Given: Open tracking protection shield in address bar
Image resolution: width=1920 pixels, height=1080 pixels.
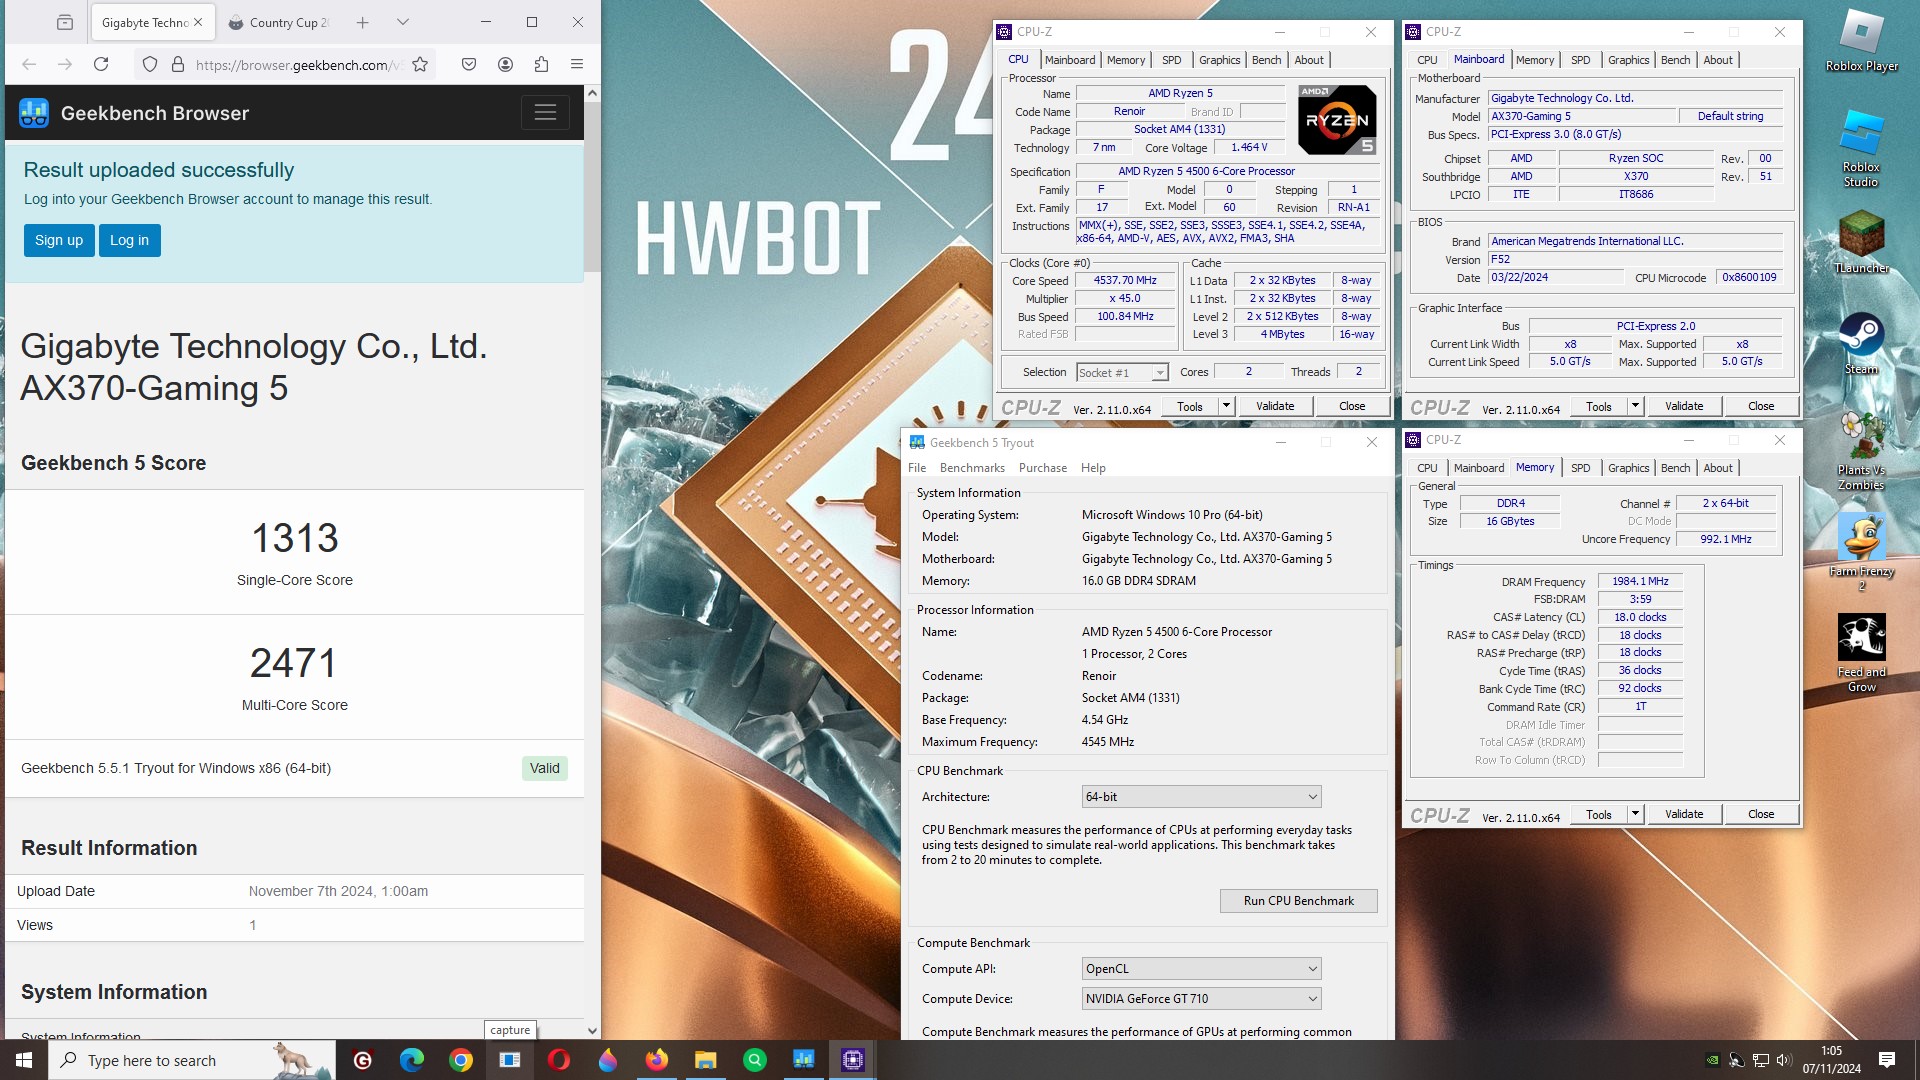Looking at the screenshot, I should 150,64.
